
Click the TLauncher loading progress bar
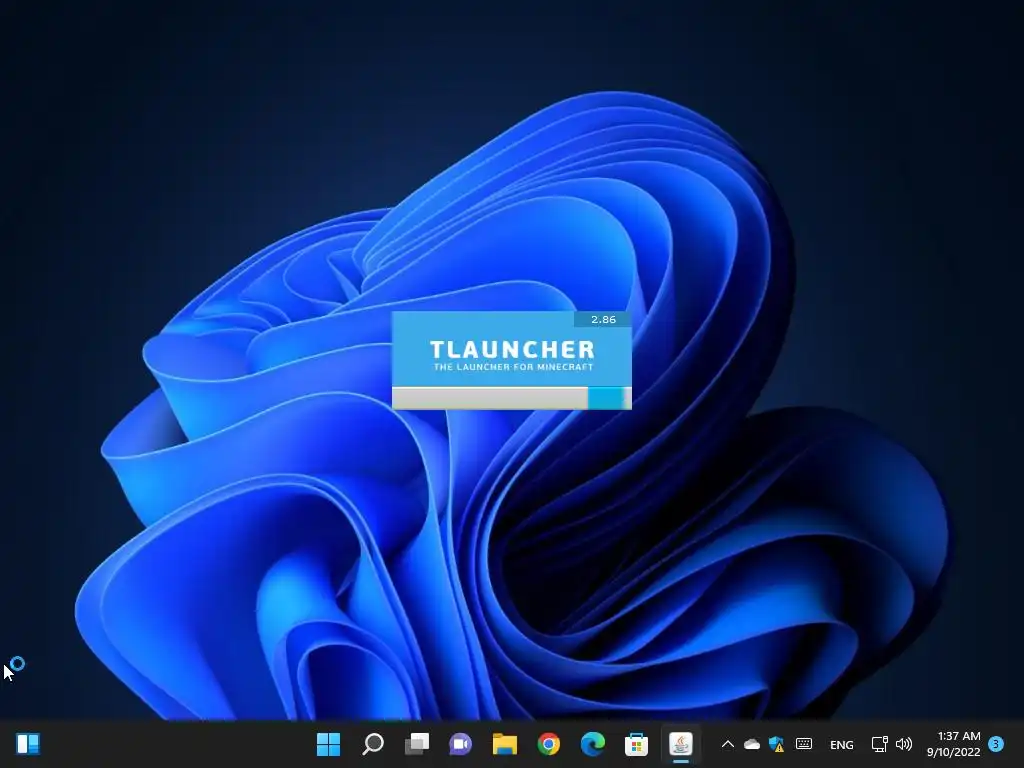pyautogui.click(x=512, y=398)
